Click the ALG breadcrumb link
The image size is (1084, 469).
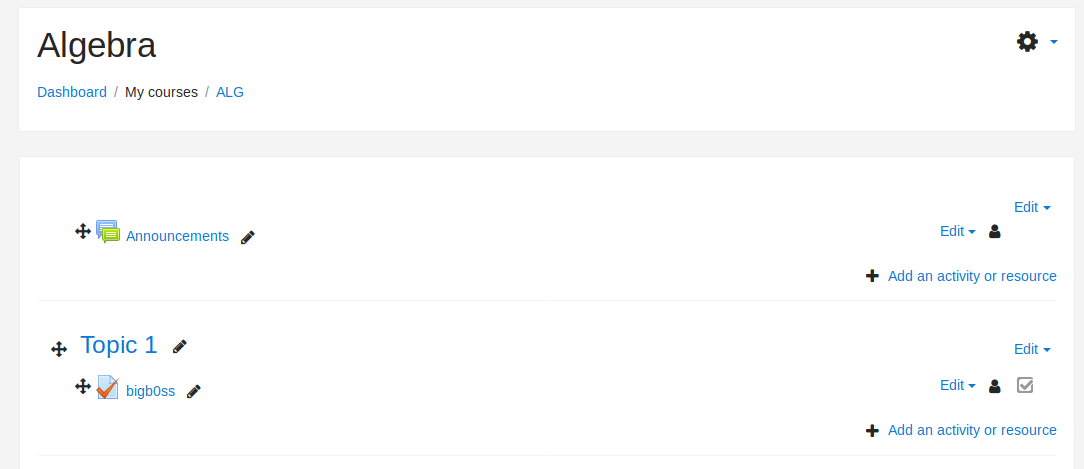tap(230, 92)
